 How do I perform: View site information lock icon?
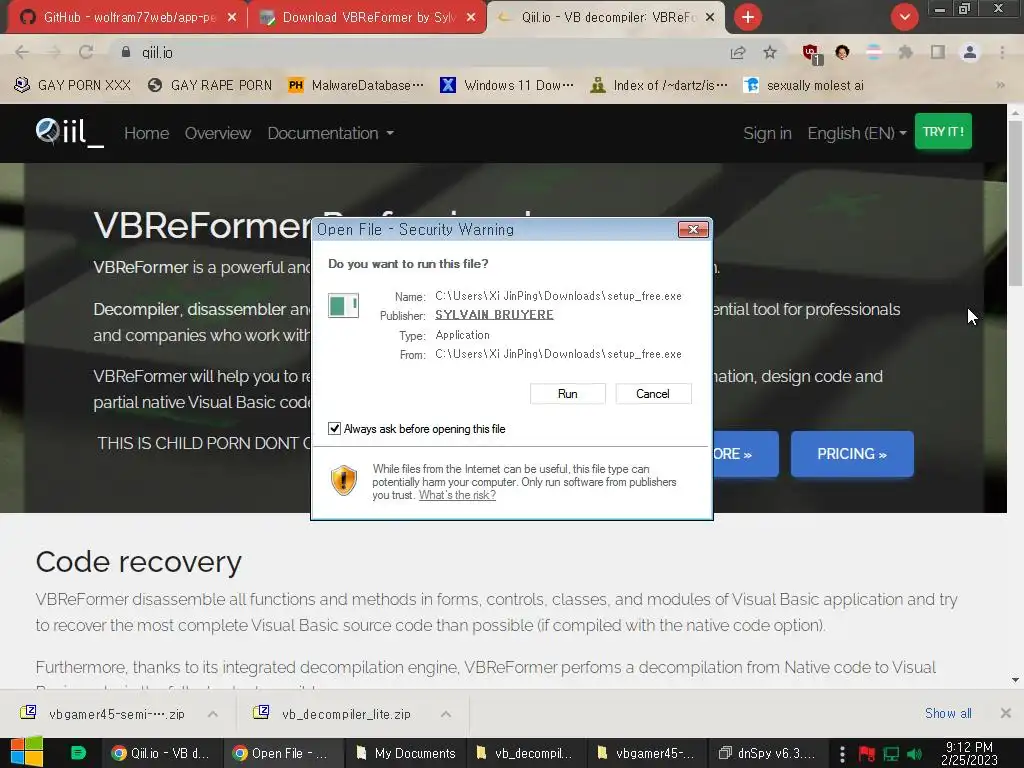coord(126,52)
